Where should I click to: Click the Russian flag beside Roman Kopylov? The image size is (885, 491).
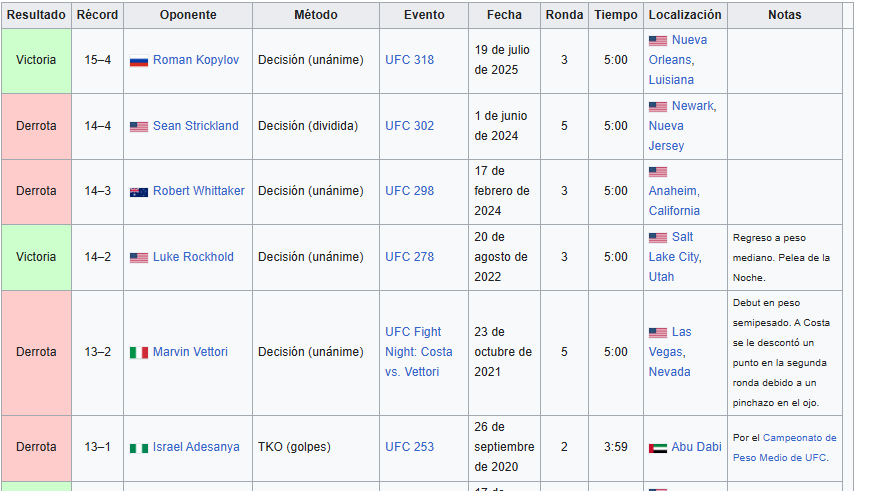click(139, 60)
